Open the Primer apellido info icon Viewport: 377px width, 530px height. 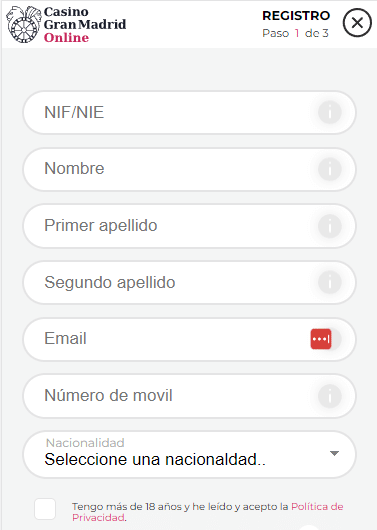(x=330, y=225)
